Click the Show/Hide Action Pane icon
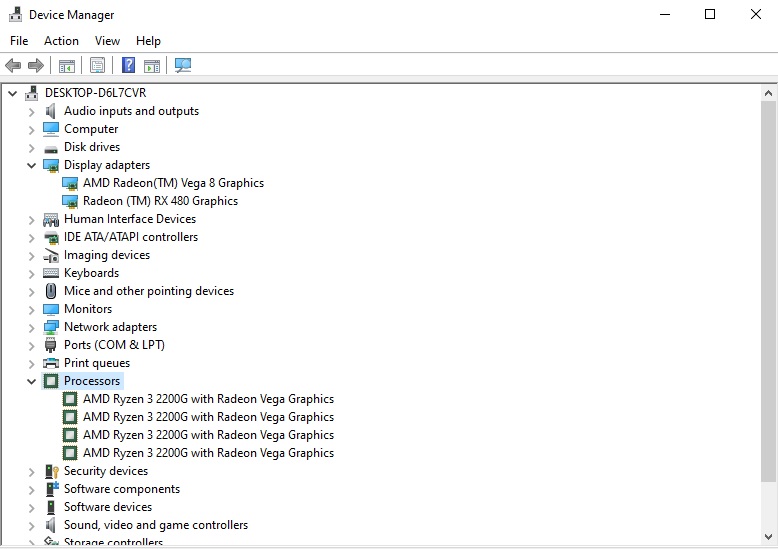 (152, 66)
